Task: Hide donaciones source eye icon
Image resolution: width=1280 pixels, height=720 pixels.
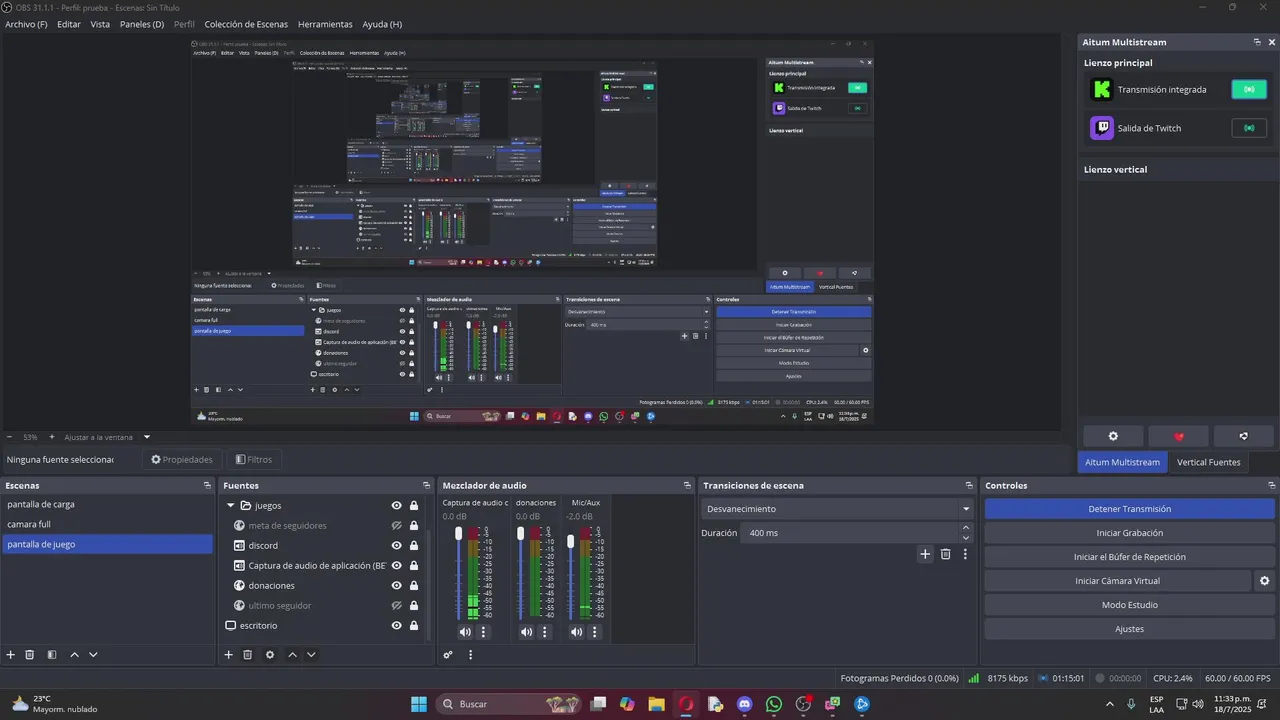Action: [x=397, y=586]
